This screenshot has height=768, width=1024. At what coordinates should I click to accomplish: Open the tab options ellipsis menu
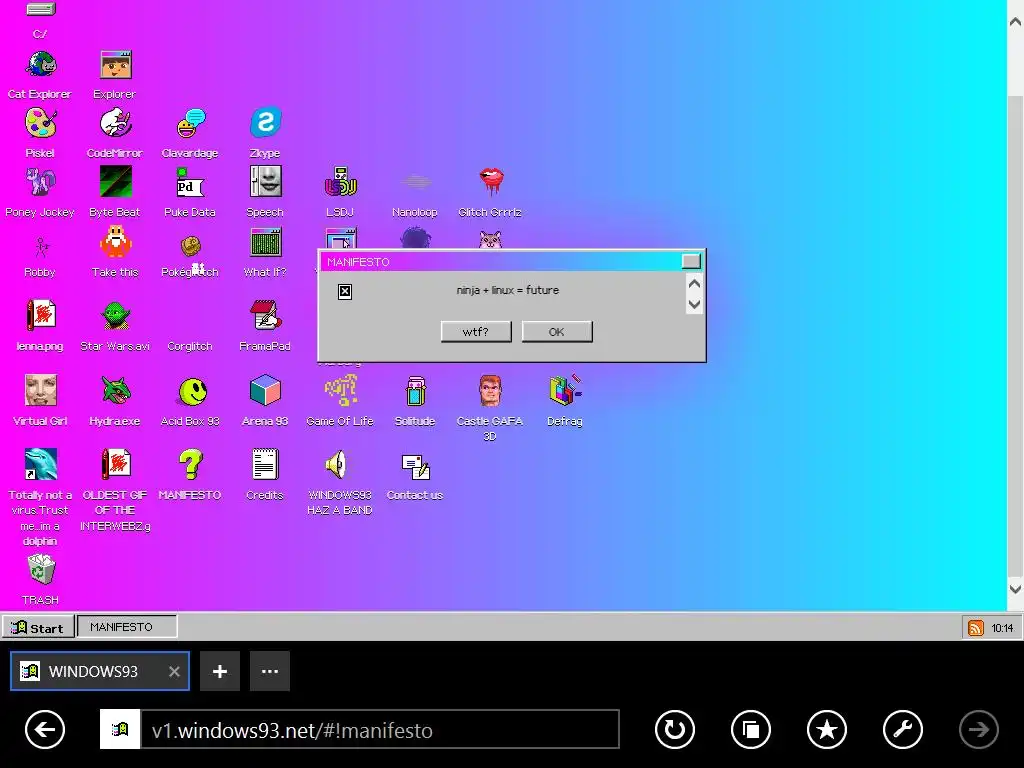270,671
